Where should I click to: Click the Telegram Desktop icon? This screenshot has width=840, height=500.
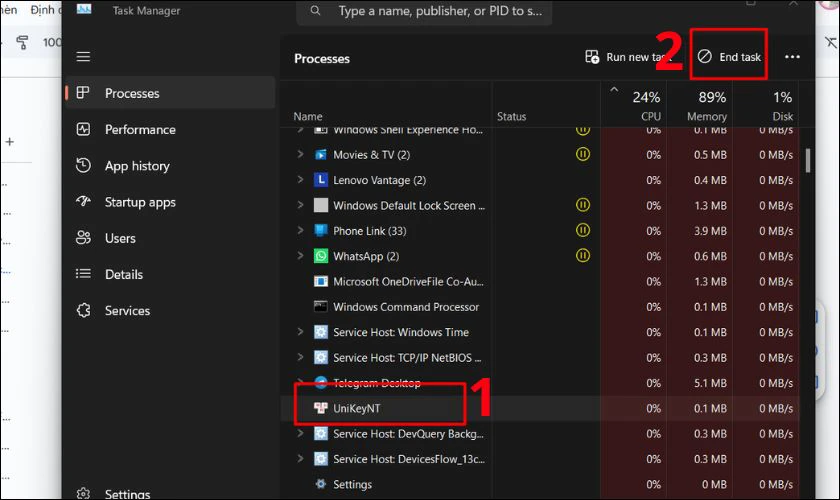tap(320, 383)
